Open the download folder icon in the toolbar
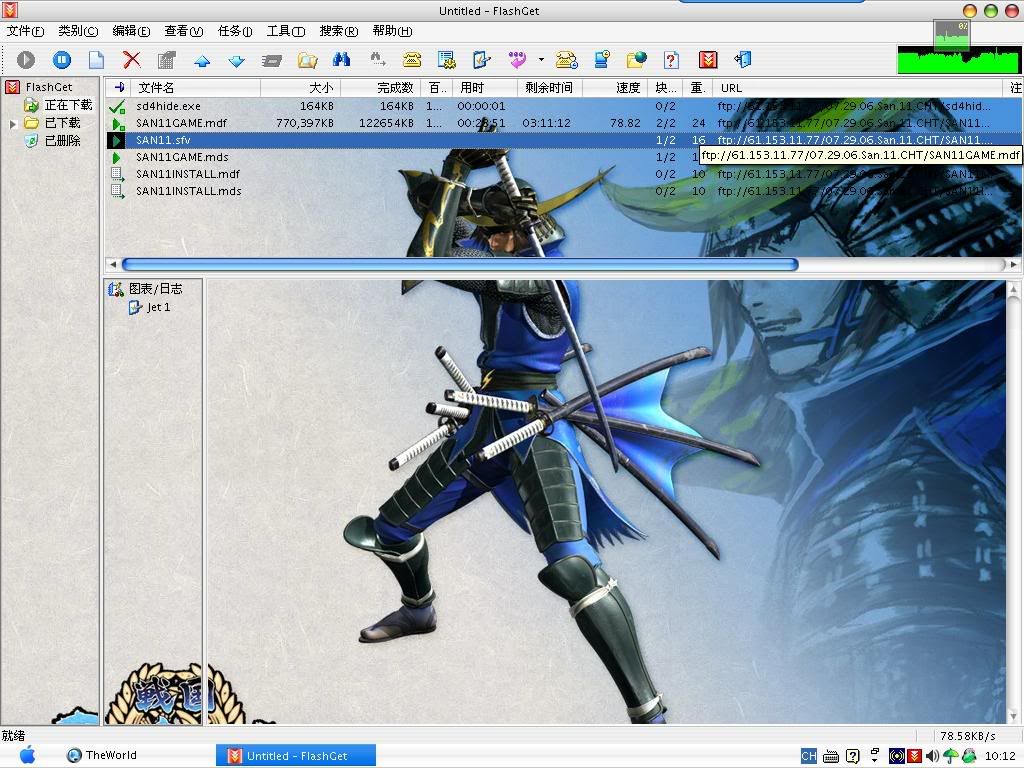 [x=307, y=61]
